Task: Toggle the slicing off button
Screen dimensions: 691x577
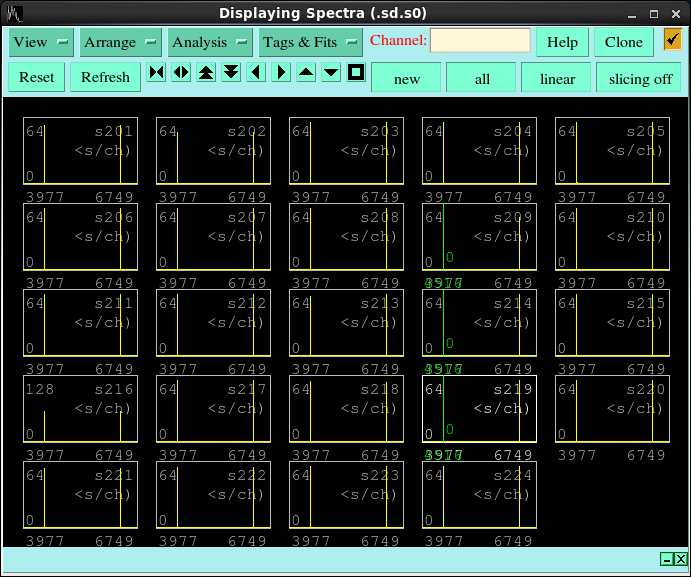Action: pyautogui.click(x=640, y=78)
